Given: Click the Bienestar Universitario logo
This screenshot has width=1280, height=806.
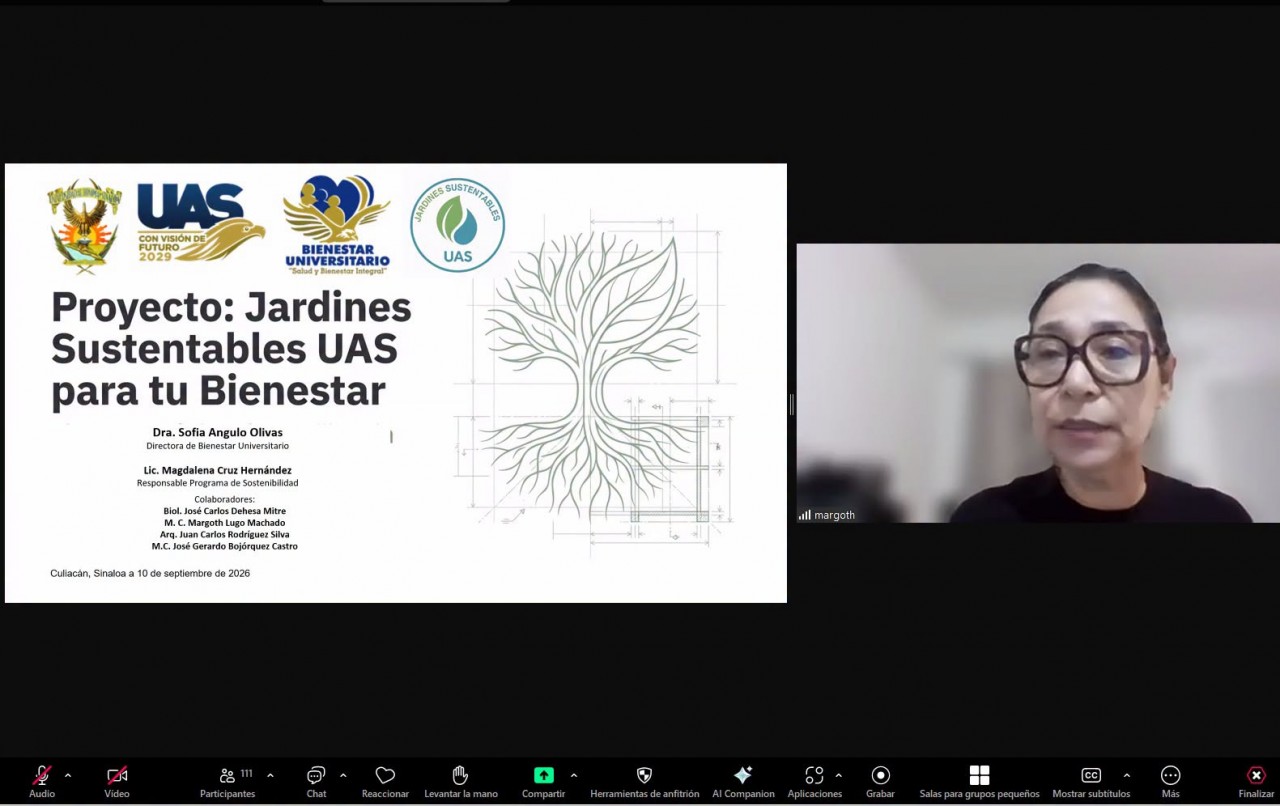Looking at the screenshot, I should [x=337, y=225].
